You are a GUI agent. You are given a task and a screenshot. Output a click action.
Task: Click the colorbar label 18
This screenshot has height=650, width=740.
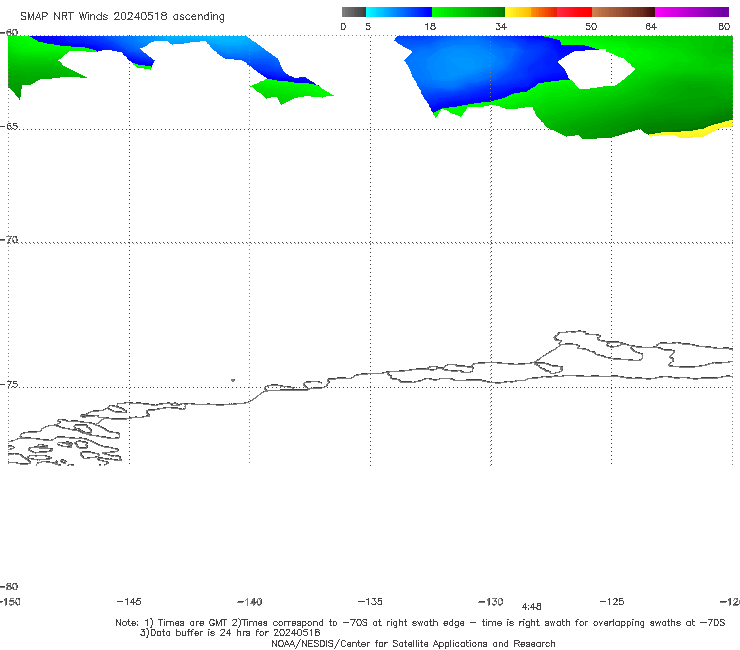(x=430, y=26)
